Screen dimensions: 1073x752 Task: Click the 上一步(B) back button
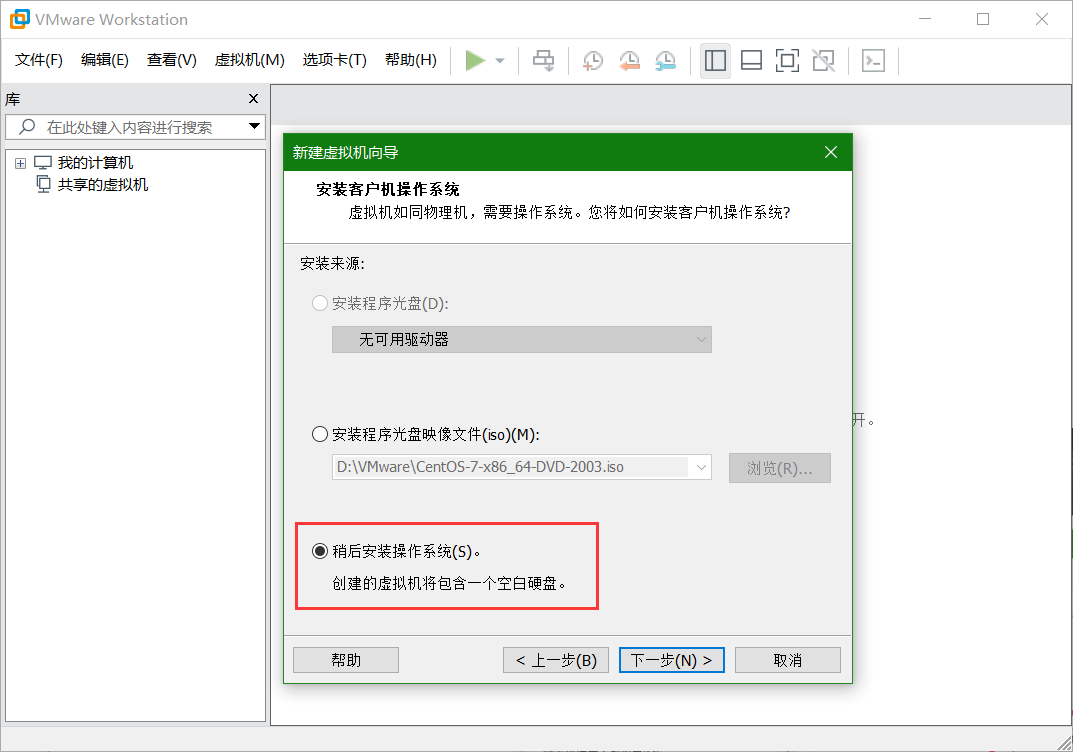(x=556, y=660)
